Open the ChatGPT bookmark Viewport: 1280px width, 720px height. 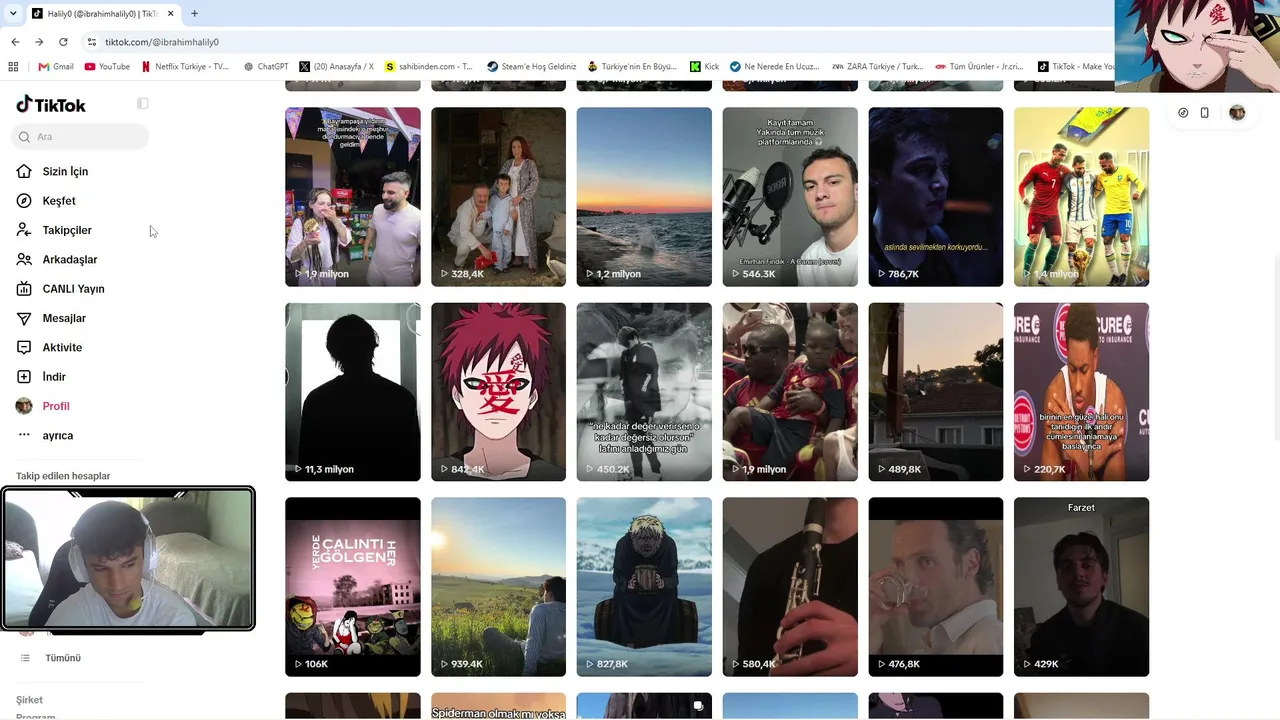pos(266,67)
